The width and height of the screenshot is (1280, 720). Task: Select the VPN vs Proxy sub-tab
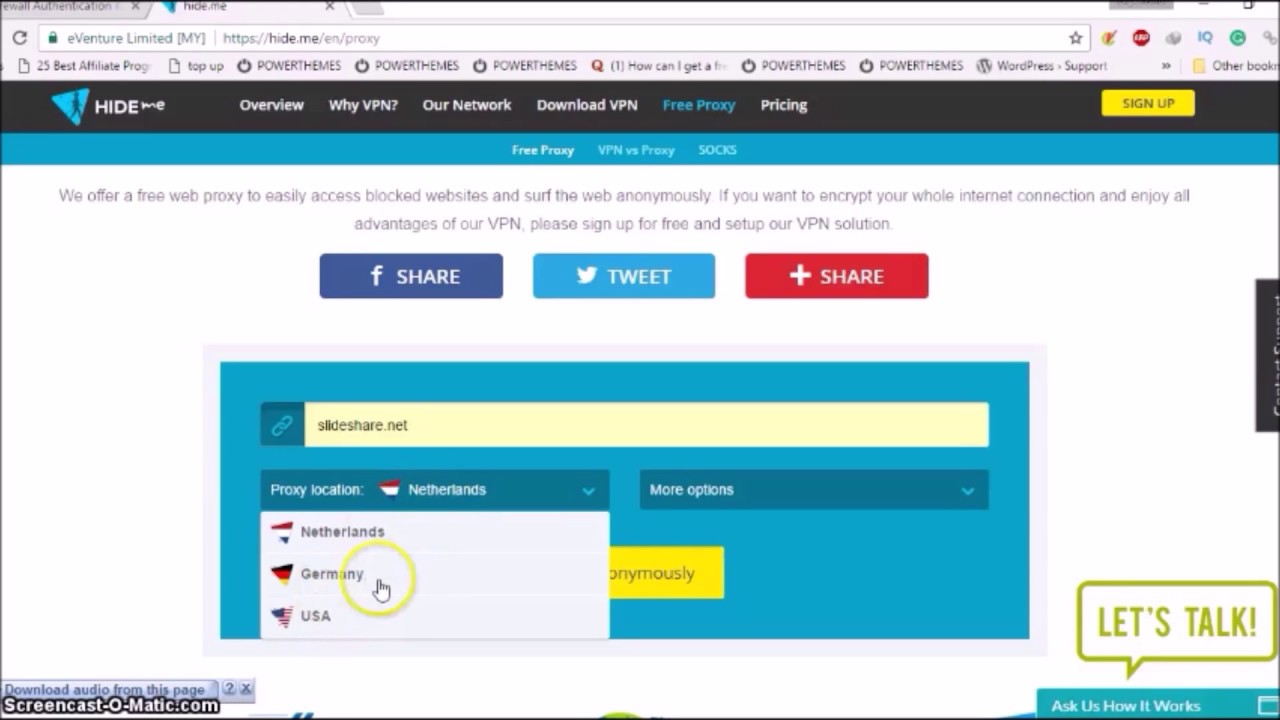[x=636, y=150]
